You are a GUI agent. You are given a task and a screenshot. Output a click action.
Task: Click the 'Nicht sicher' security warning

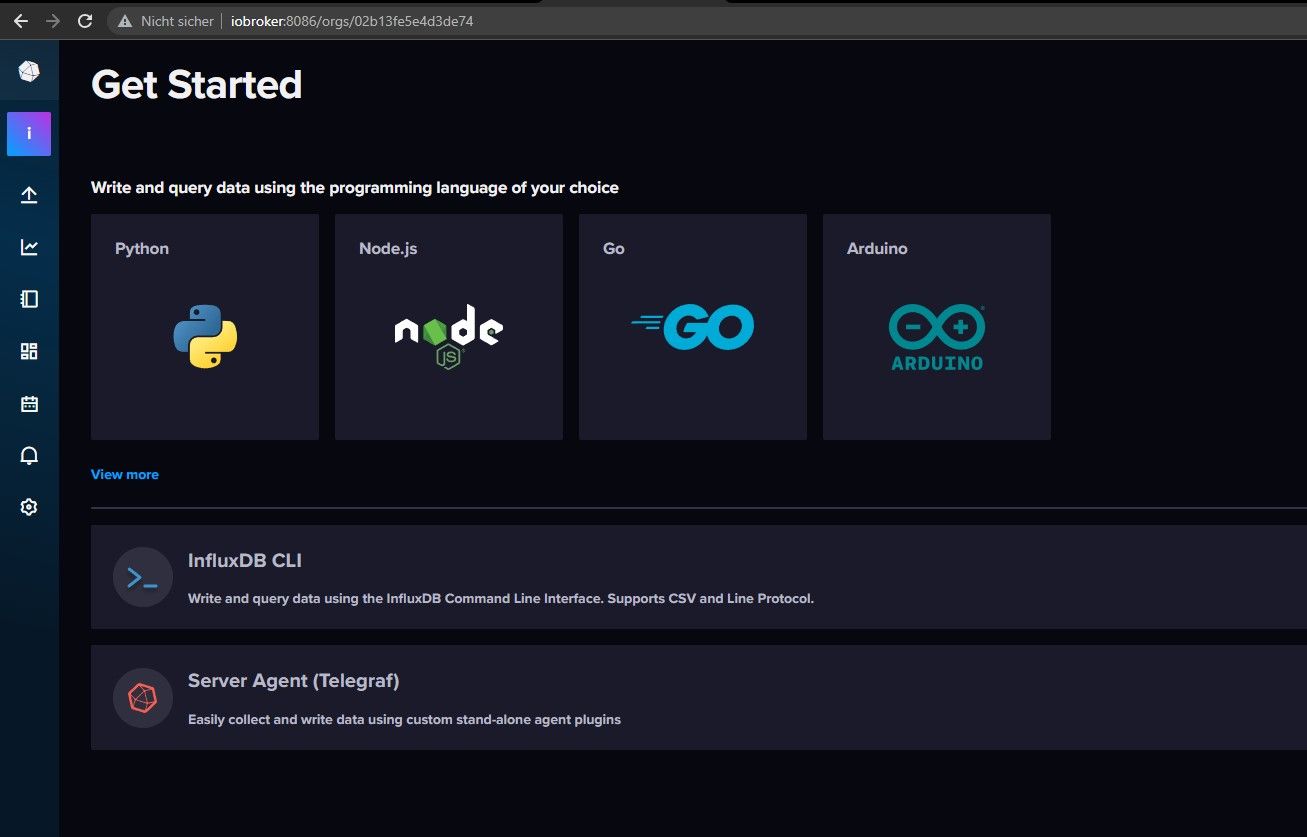point(165,21)
